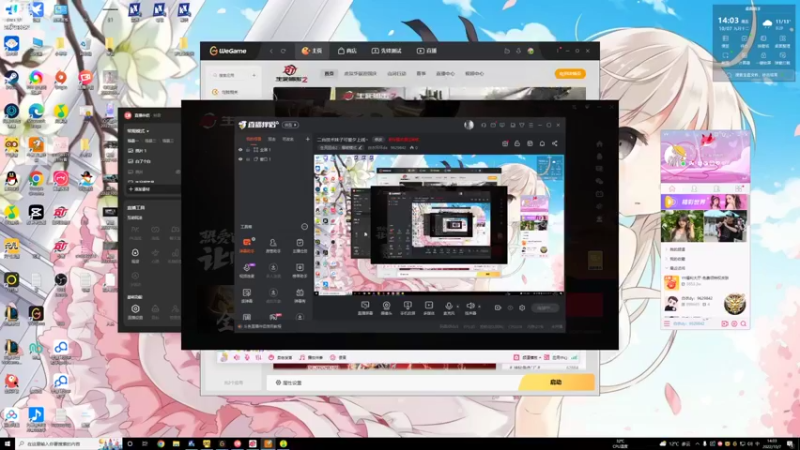Image resolution: width=800 pixels, height=450 pixels.
Task: Click the search icon at the bottom of the right widget
Action: click(743, 323)
